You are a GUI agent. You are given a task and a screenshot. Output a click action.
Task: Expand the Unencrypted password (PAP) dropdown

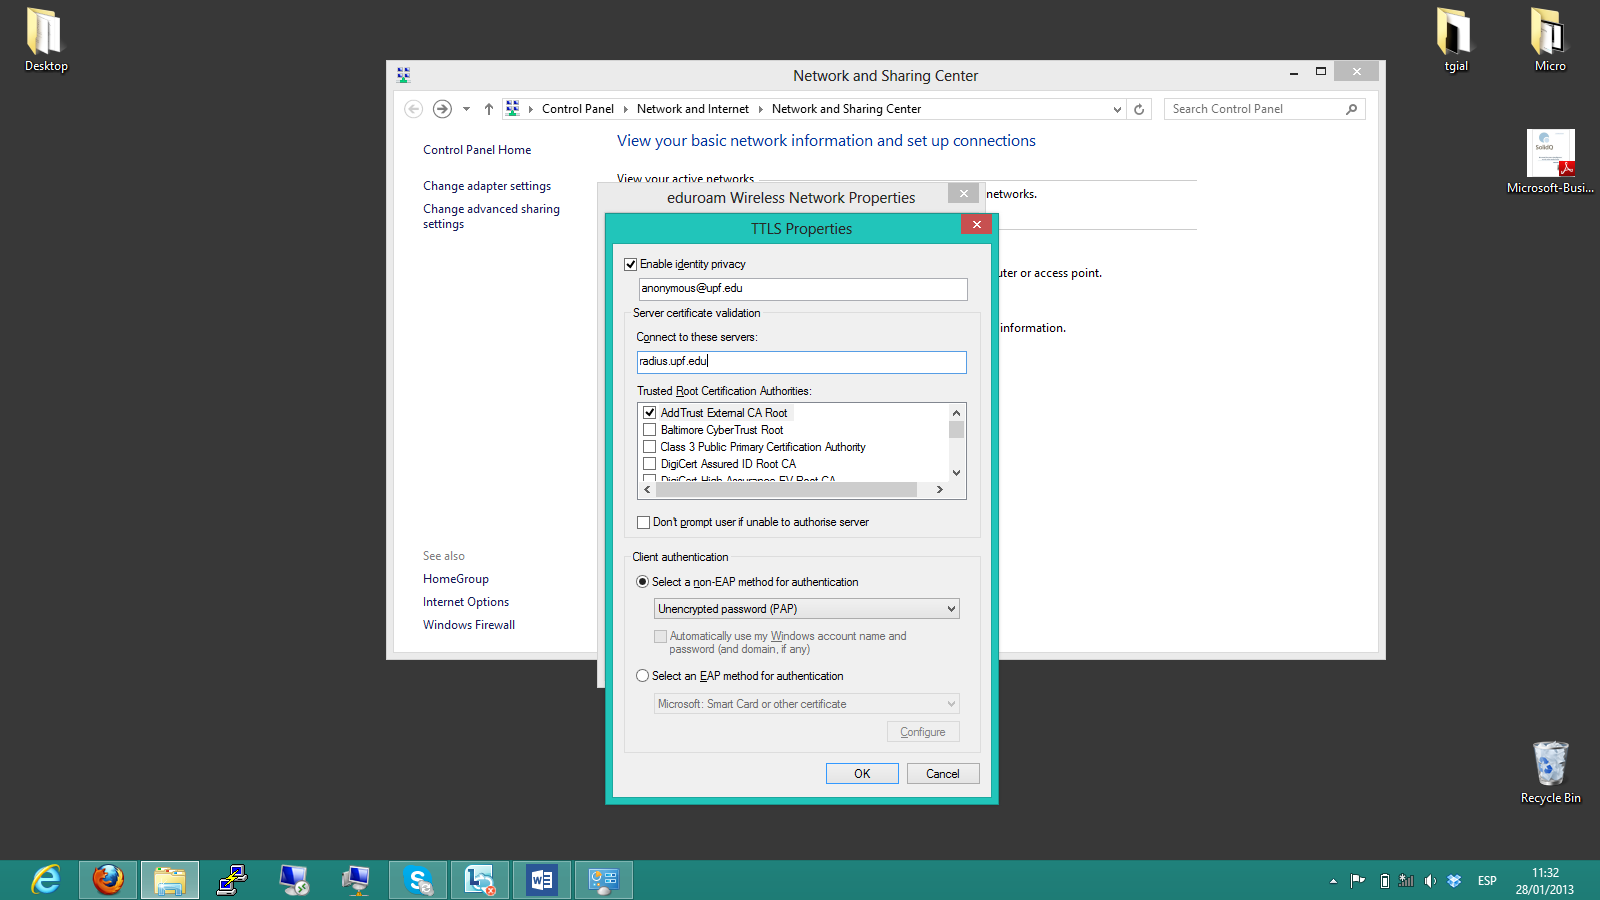point(807,609)
